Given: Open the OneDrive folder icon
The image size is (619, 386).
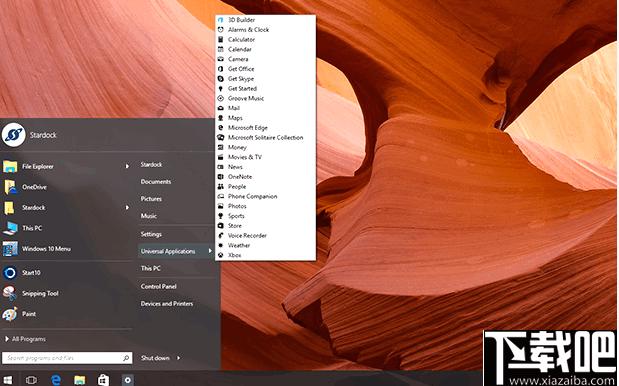Looking at the screenshot, I should click(10, 187).
